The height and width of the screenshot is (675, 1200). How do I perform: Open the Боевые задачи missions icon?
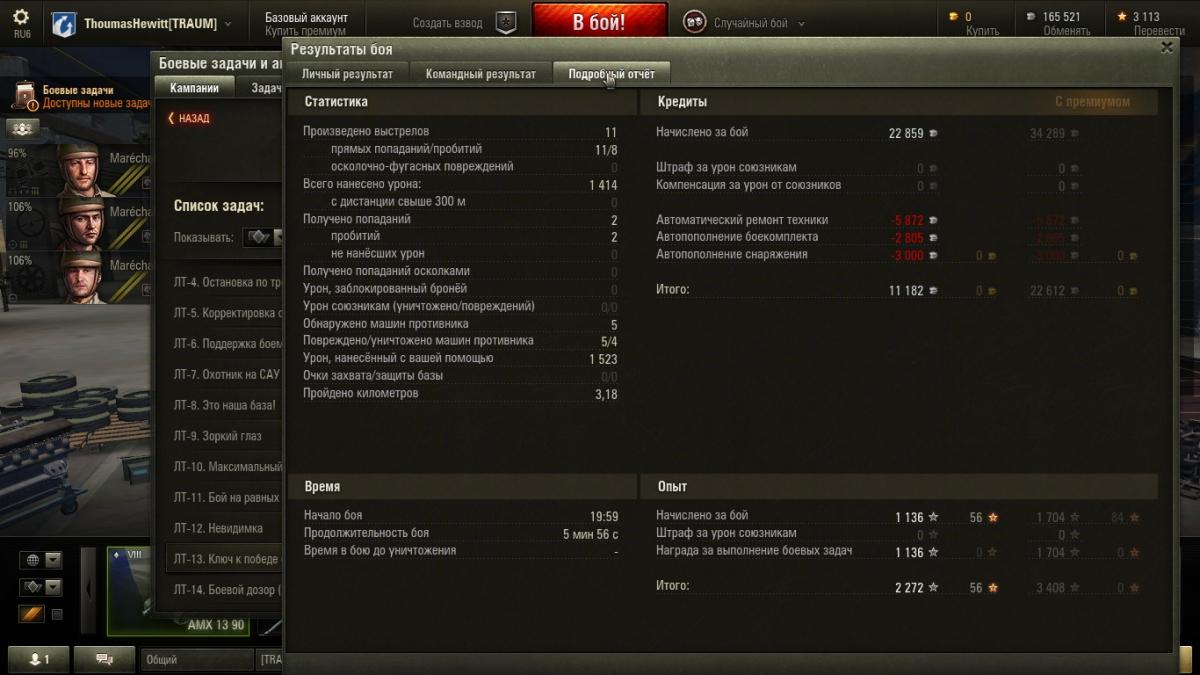click(x=24, y=96)
